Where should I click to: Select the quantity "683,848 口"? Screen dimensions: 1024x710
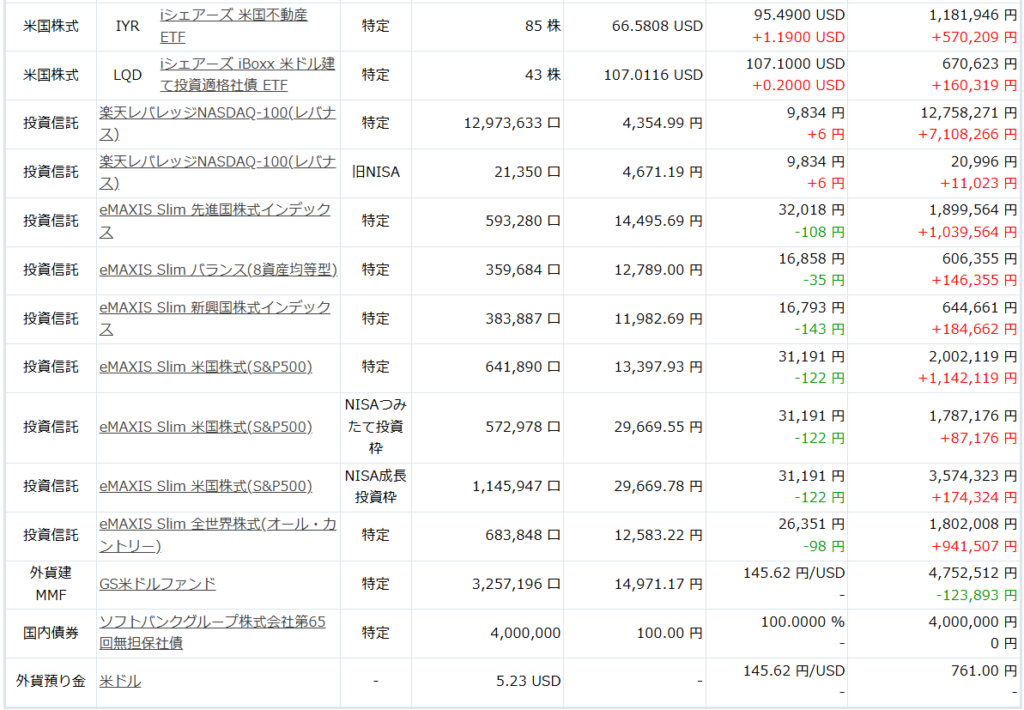[x=522, y=535]
